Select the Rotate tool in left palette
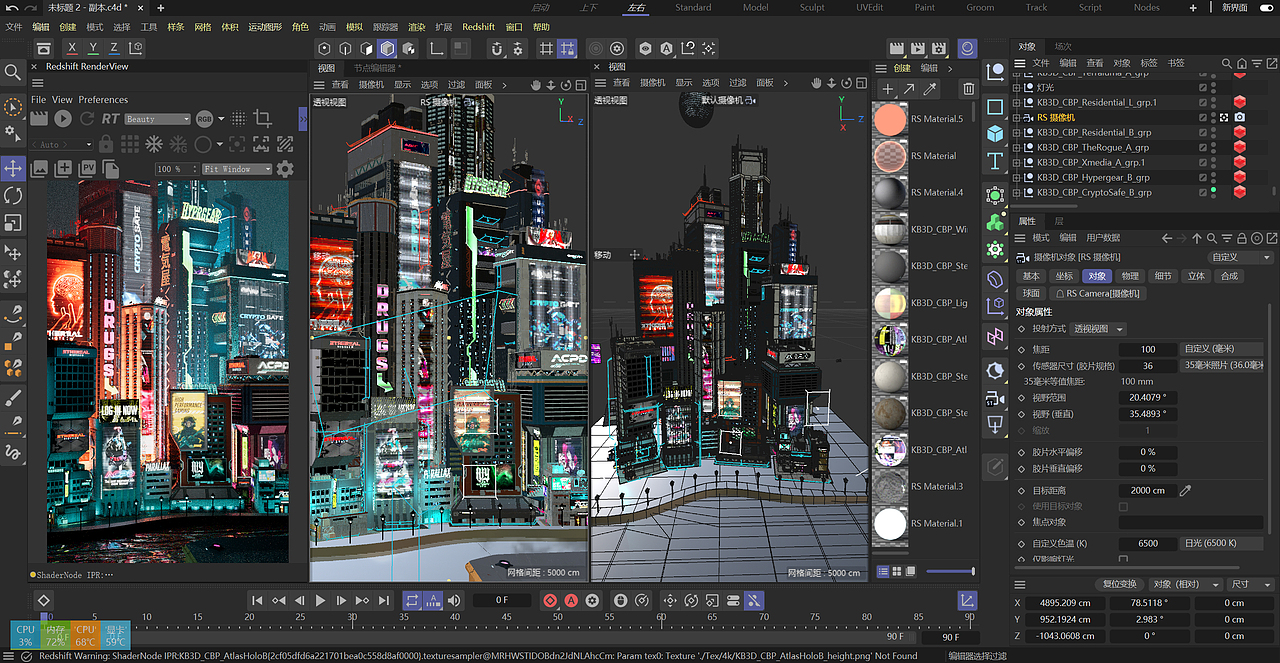Image resolution: width=1280 pixels, height=663 pixels. click(x=13, y=195)
